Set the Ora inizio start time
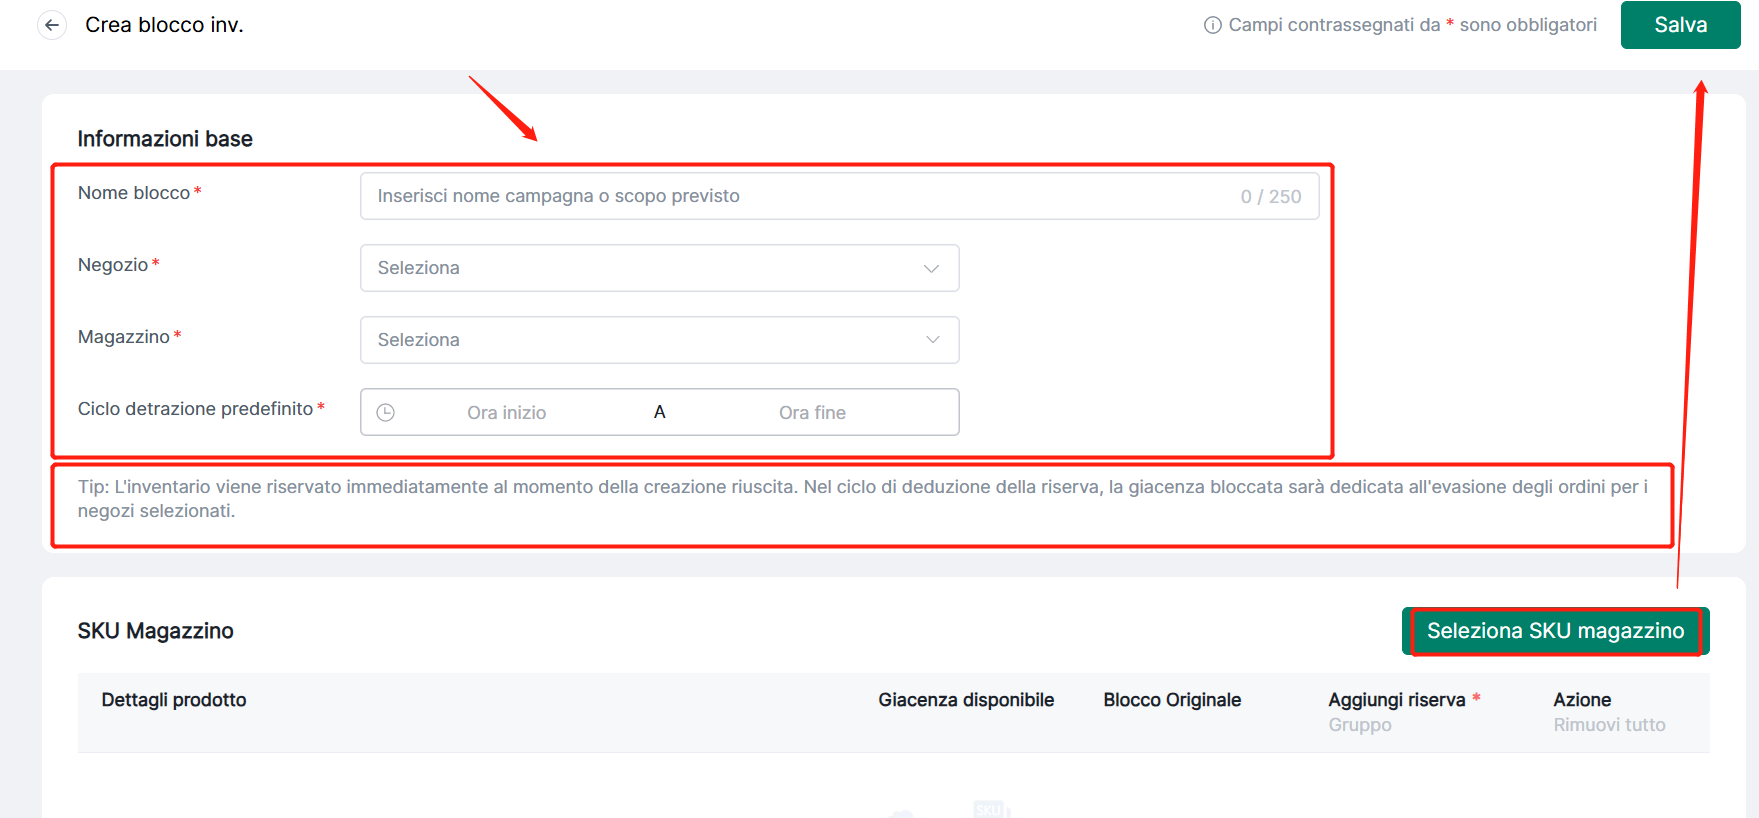Viewport: 1759px width, 818px height. [x=506, y=412]
